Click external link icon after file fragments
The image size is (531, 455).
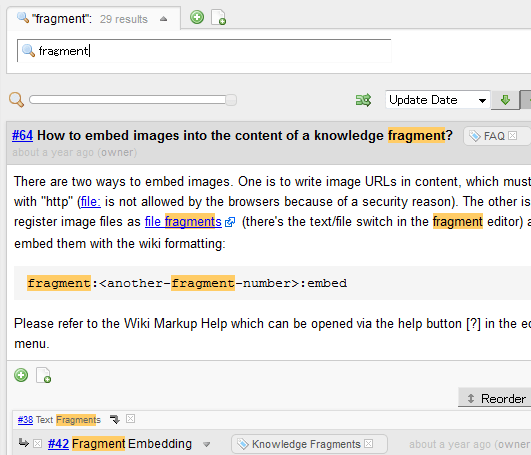pyautogui.click(x=230, y=222)
